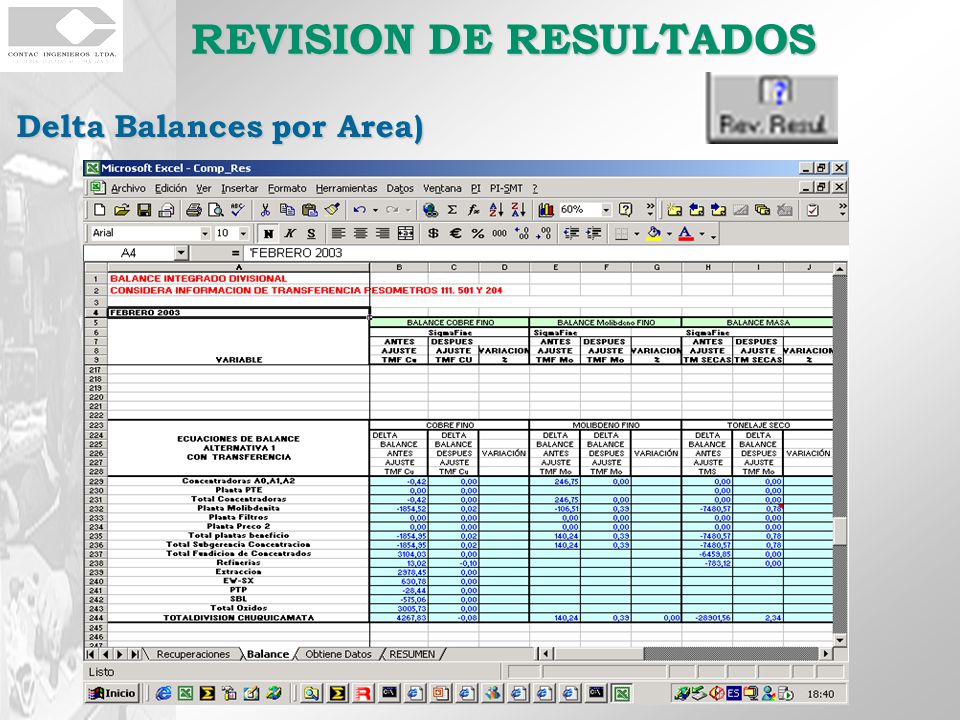The height and width of the screenshot is (720, 960).
Task: Expand the standard toolbar's More Buttons chevron
Action: coord(650,210)
